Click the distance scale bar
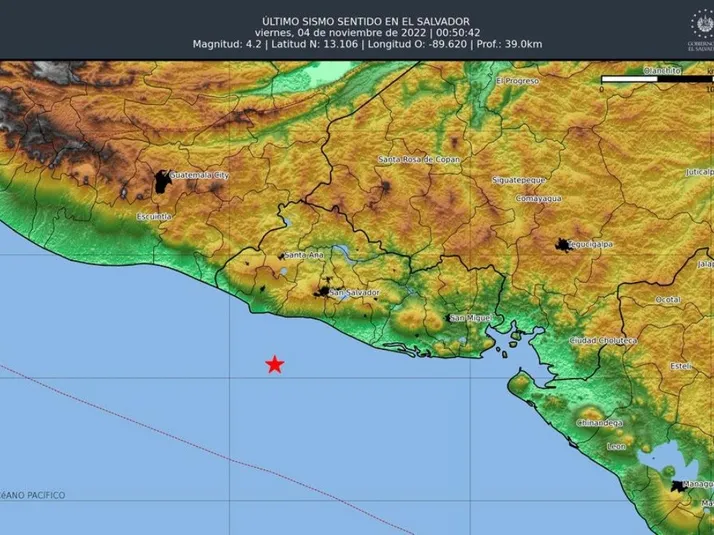 (654, 79)
